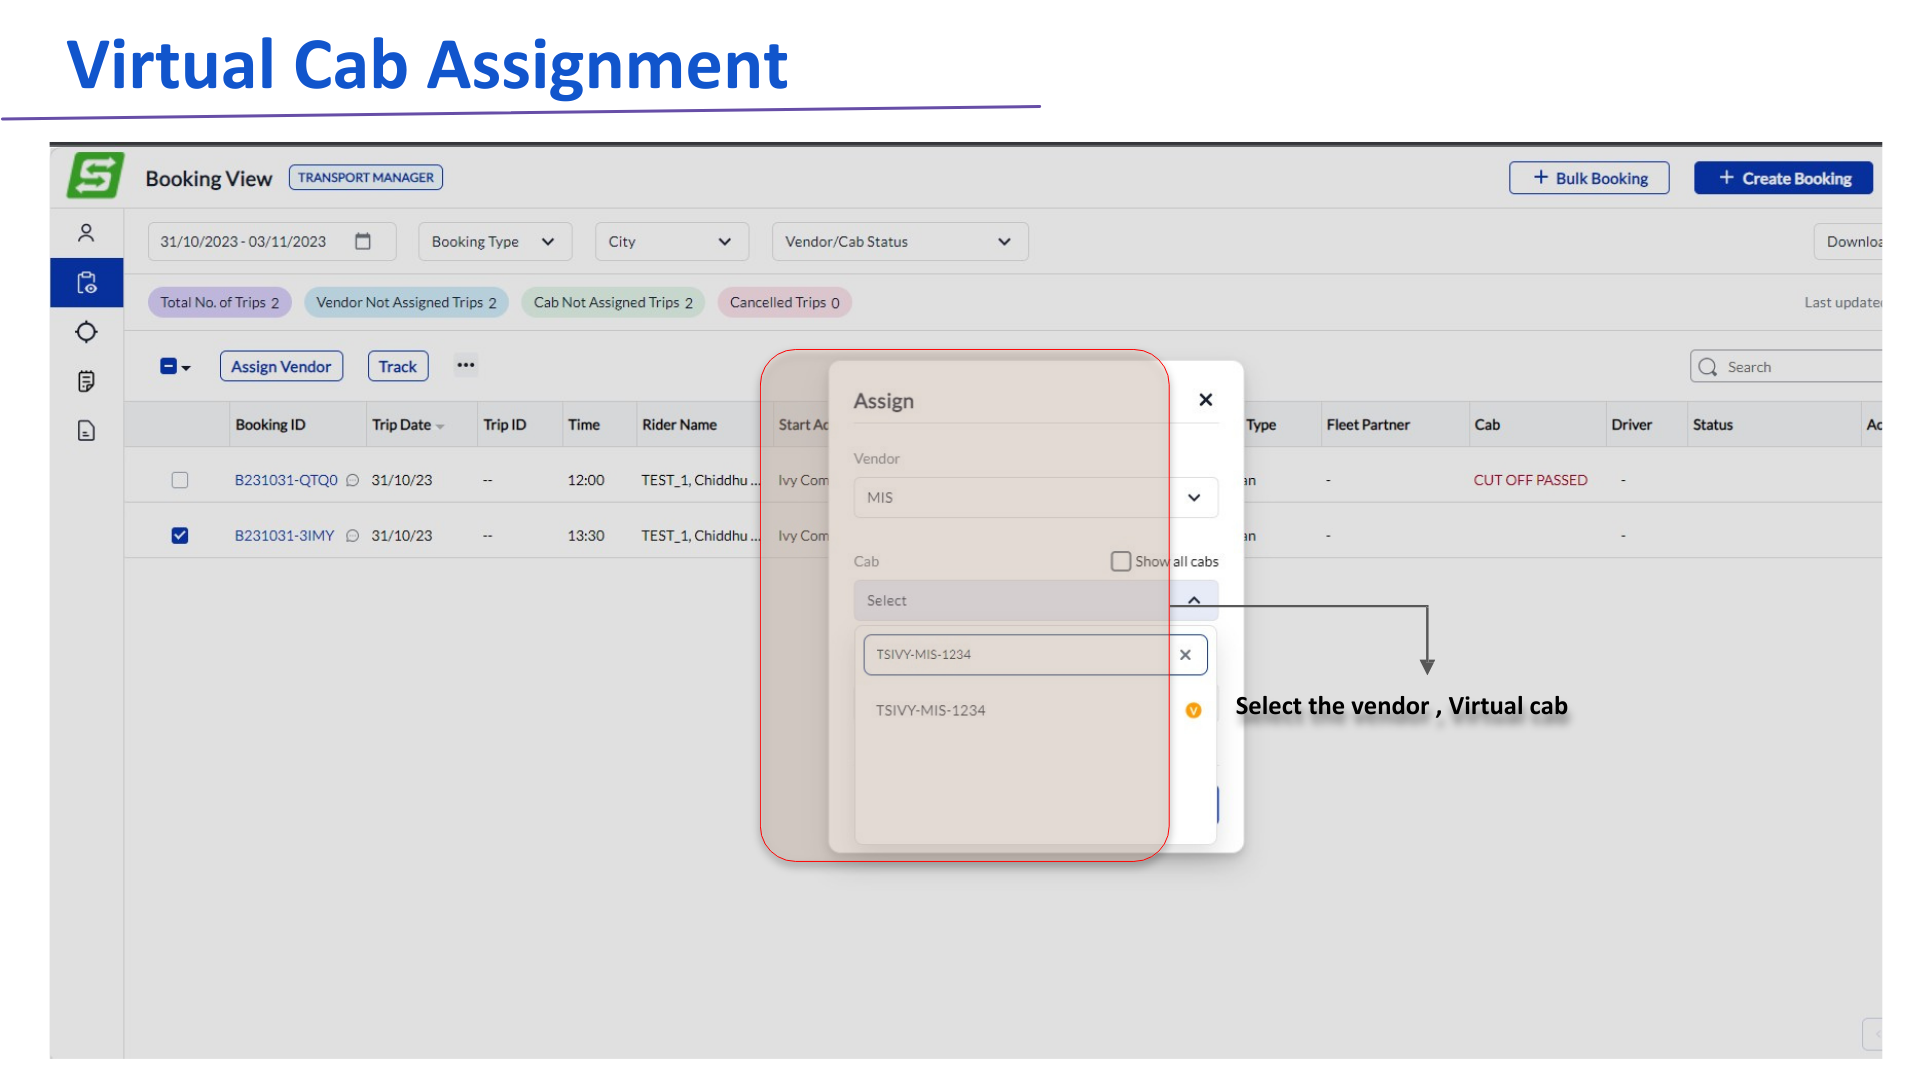Filter by Cab Not Assigned Trips
This screenshot has height=1080, width=1920.
point(612,302)
